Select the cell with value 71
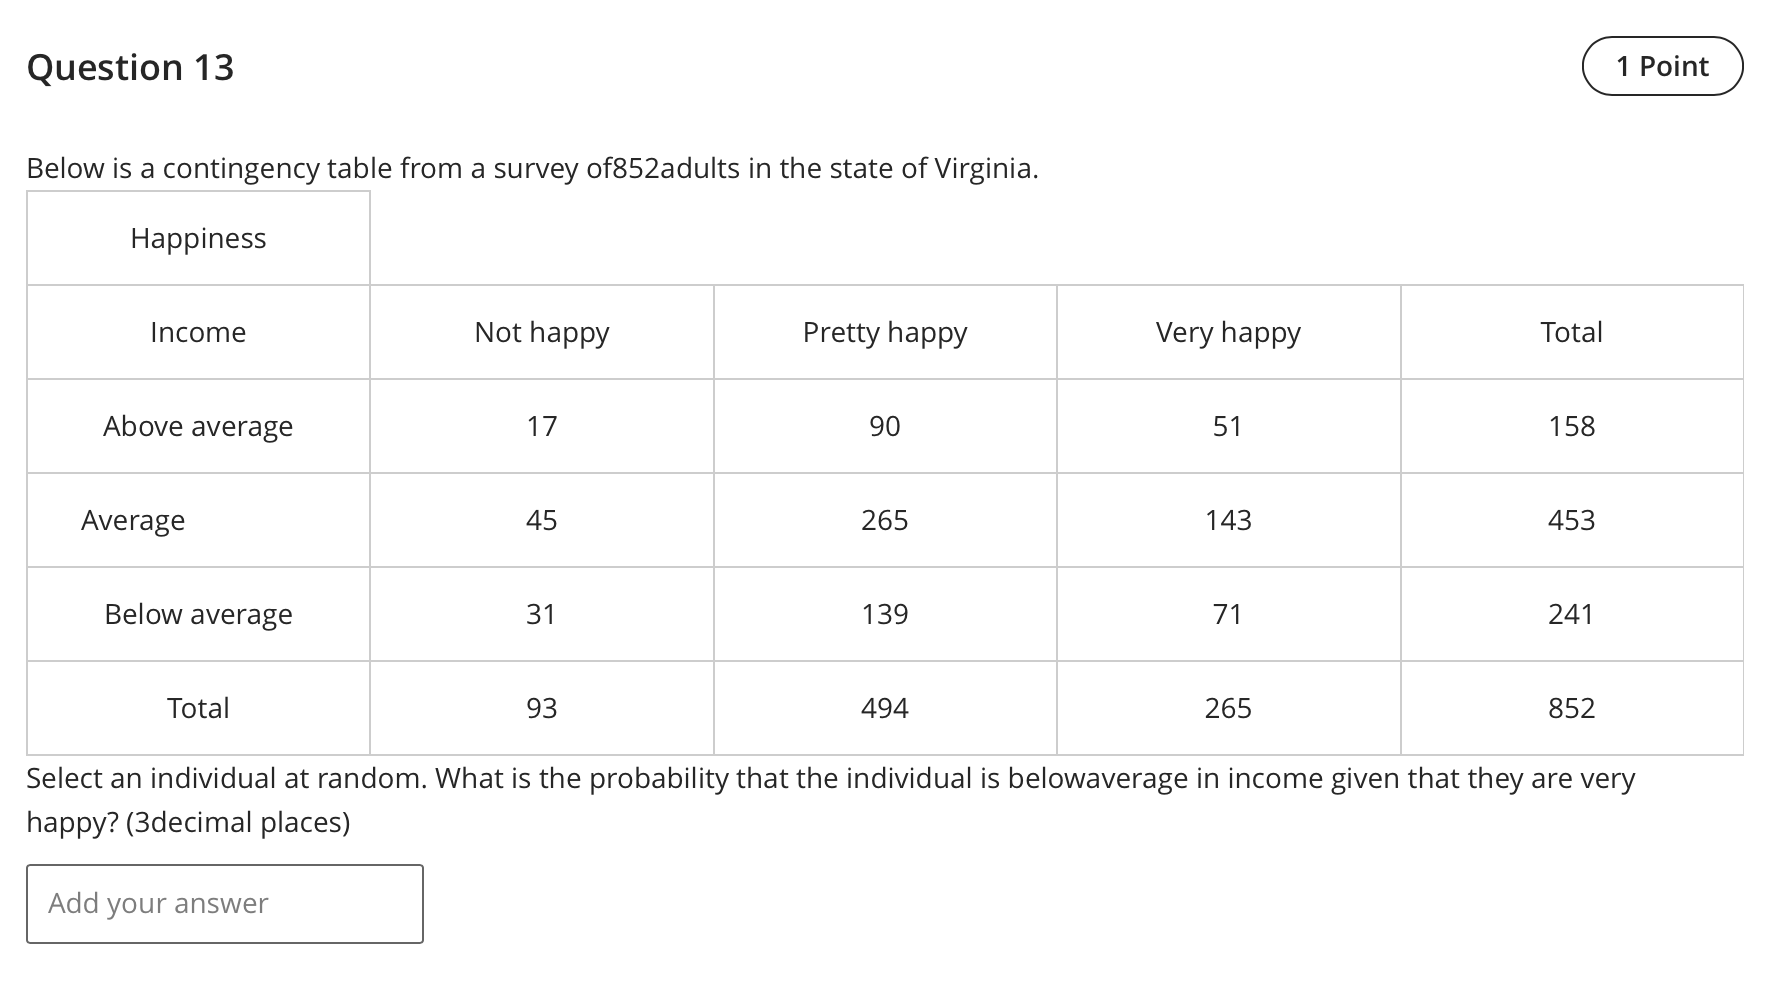Screen dimensions: 1770x986 [x=1228, y=614]
